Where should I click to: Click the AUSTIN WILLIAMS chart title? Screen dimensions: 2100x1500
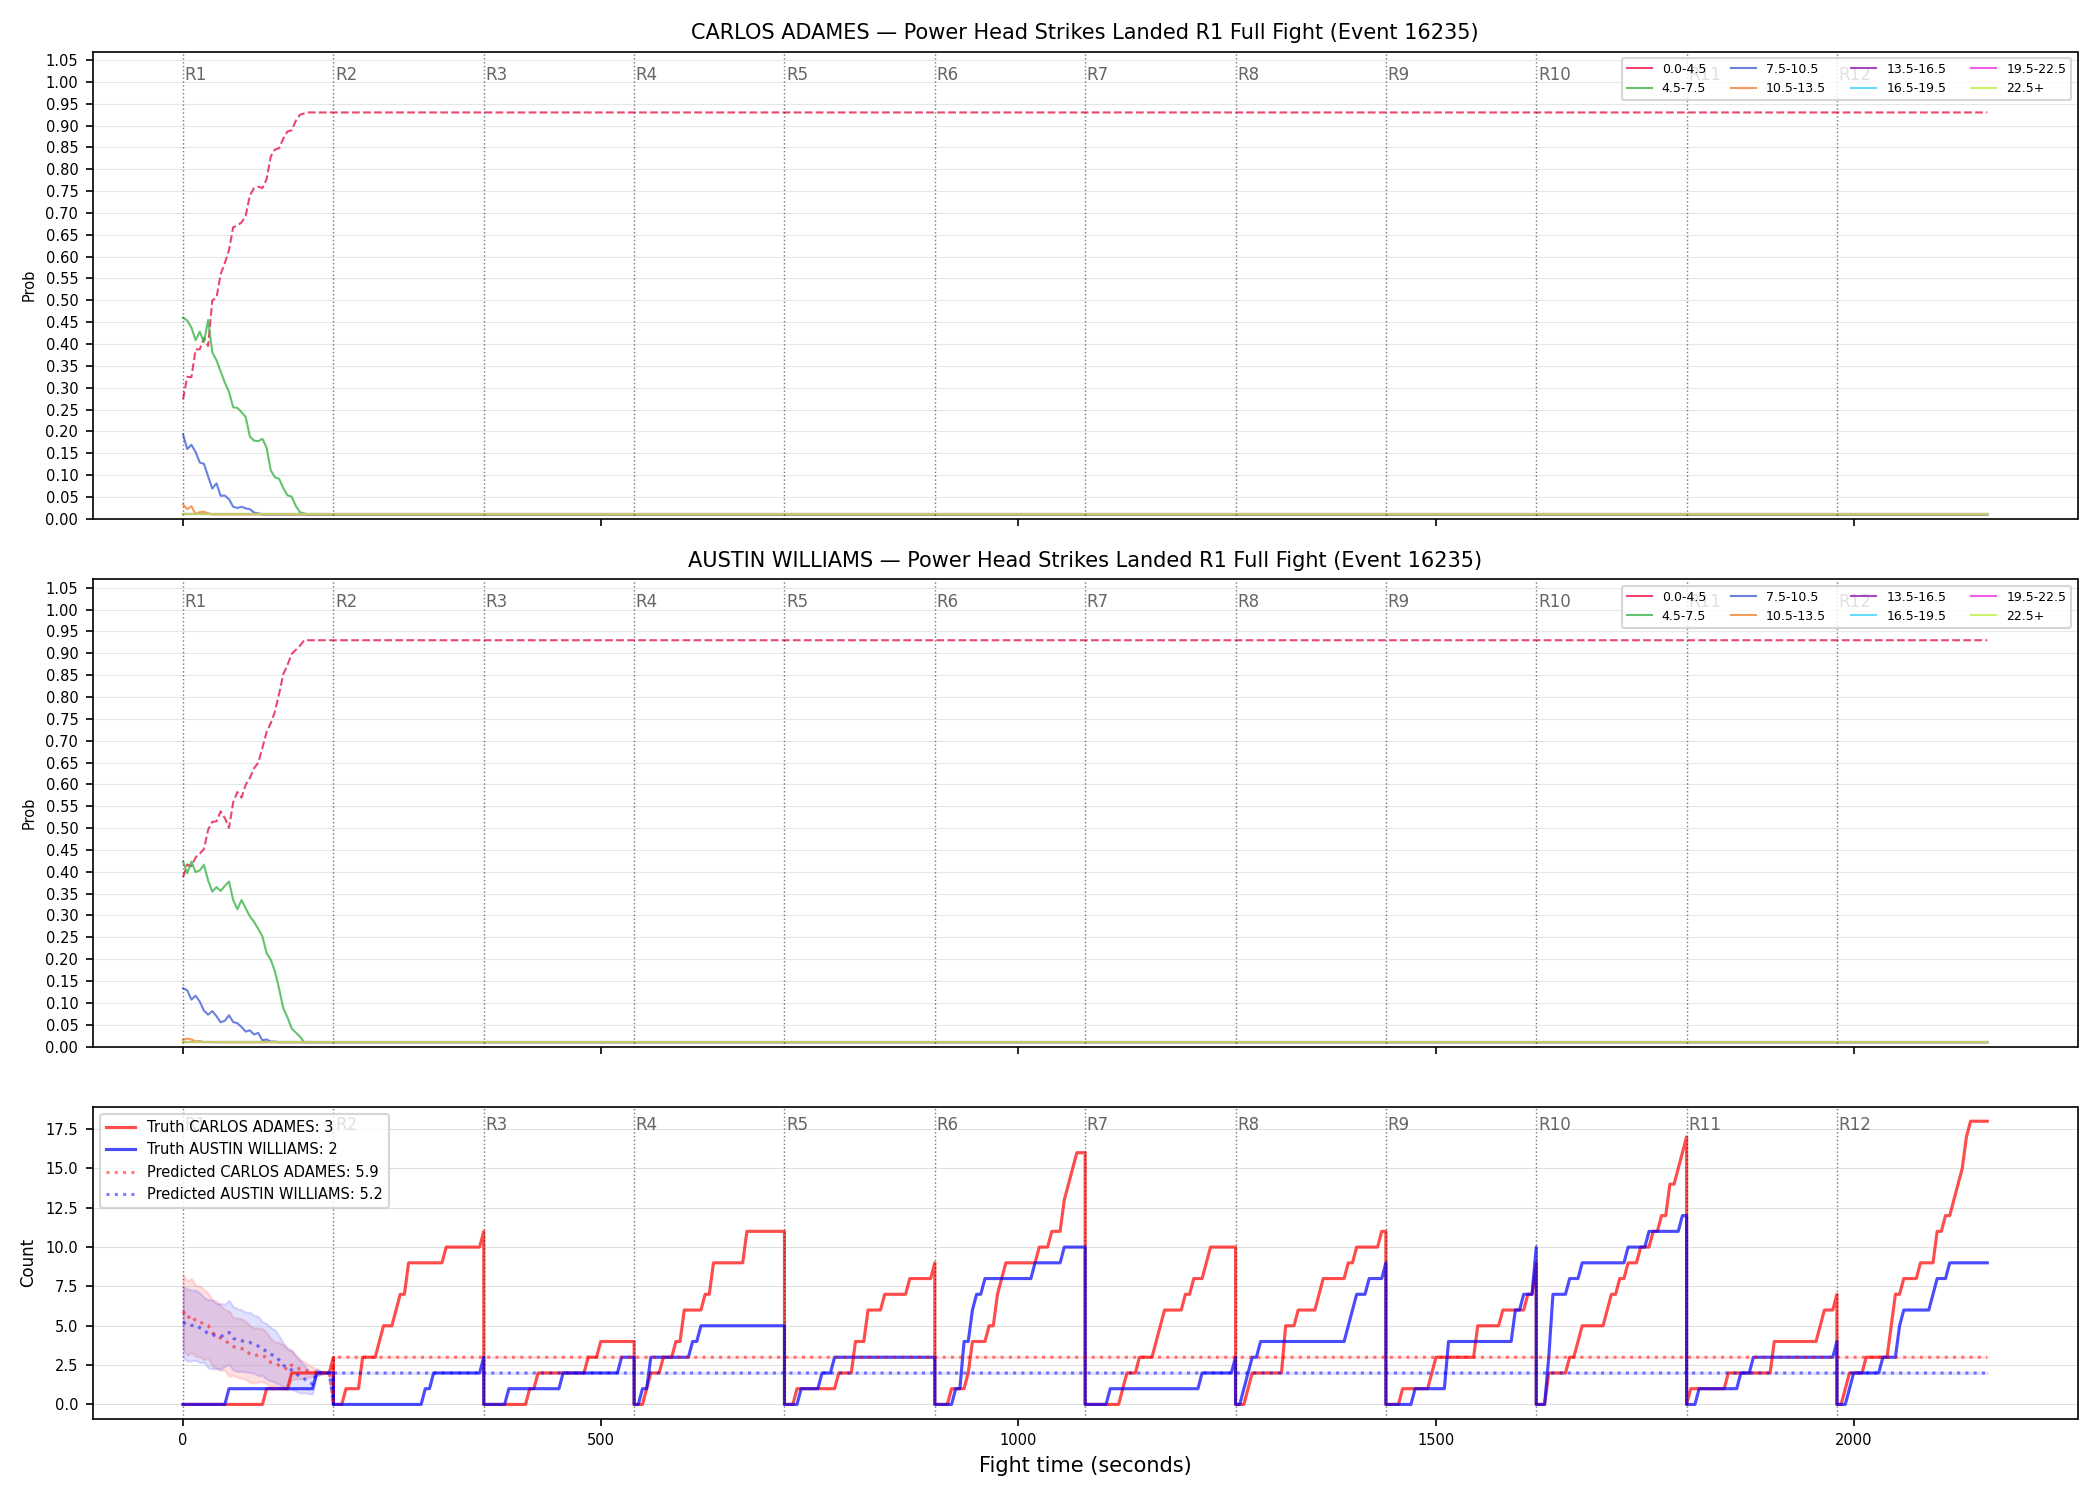[x=1084, y=560]
